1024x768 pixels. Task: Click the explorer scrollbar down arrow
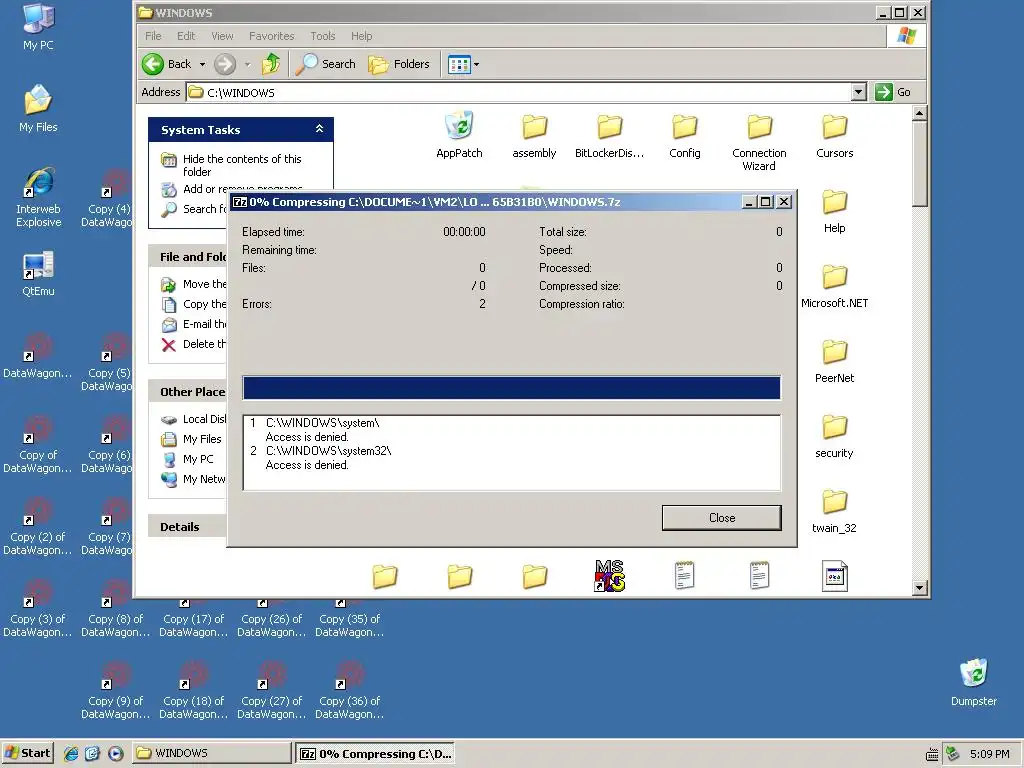920,587
